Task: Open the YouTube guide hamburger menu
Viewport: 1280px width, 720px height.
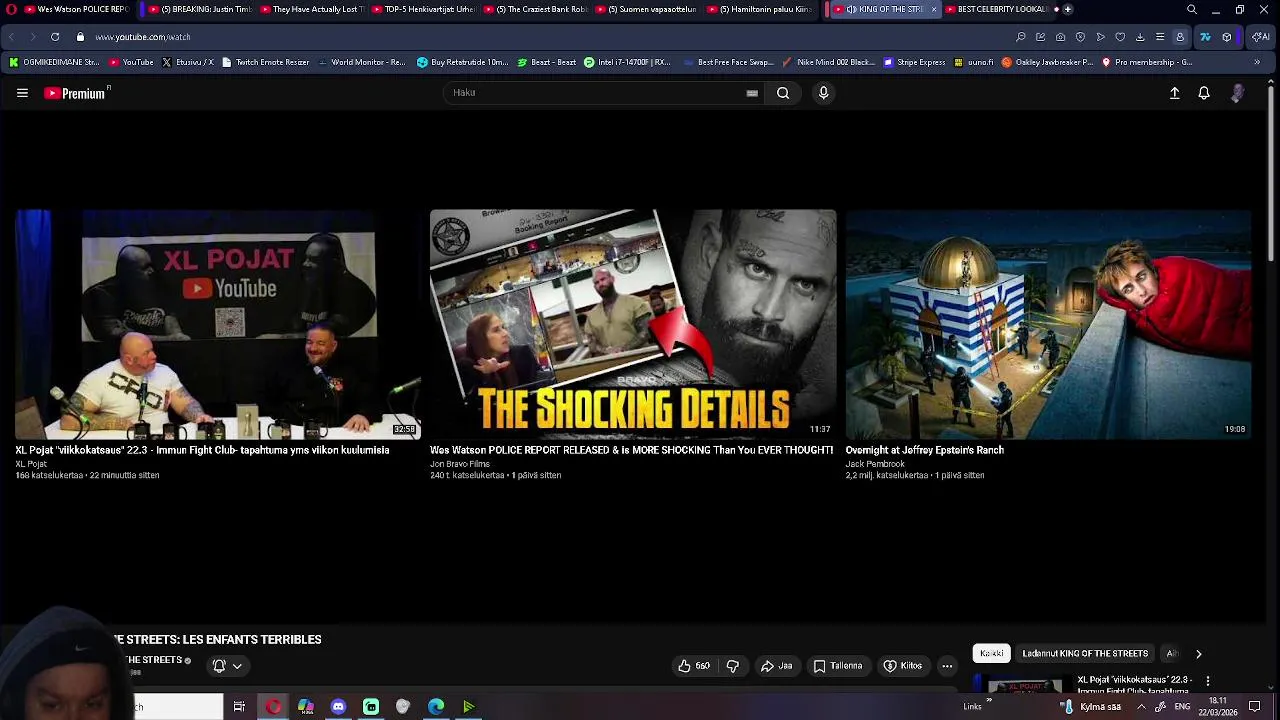Action: click(x=22, y=93)
